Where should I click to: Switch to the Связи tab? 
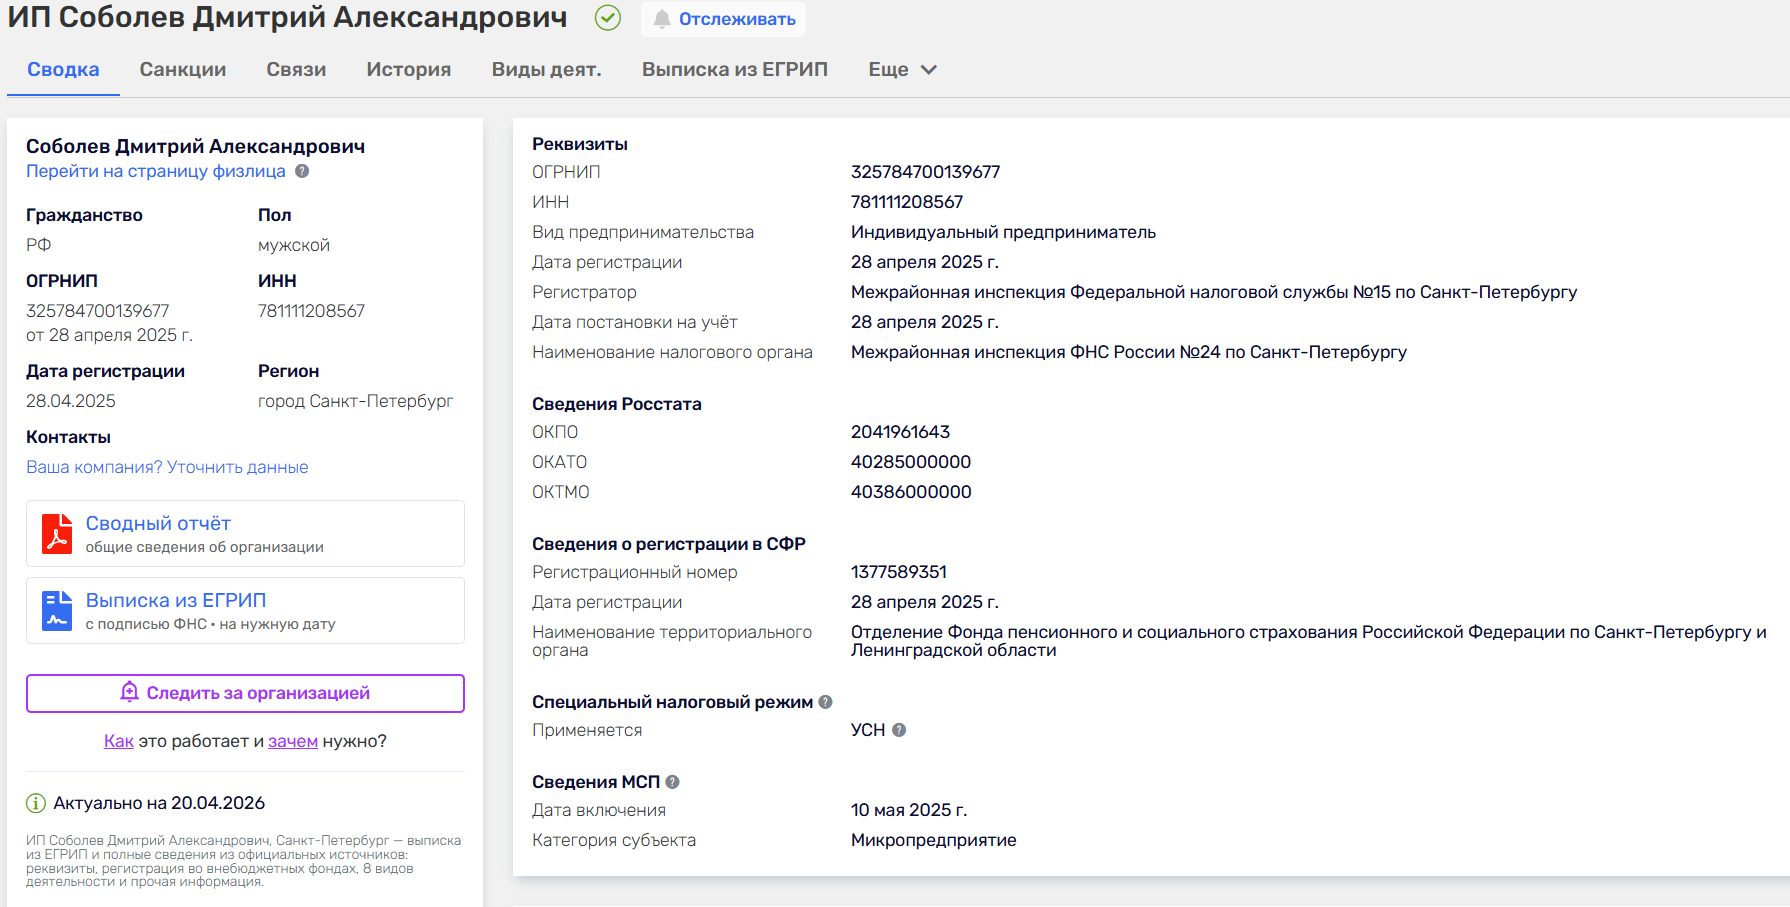coord(296,70)
